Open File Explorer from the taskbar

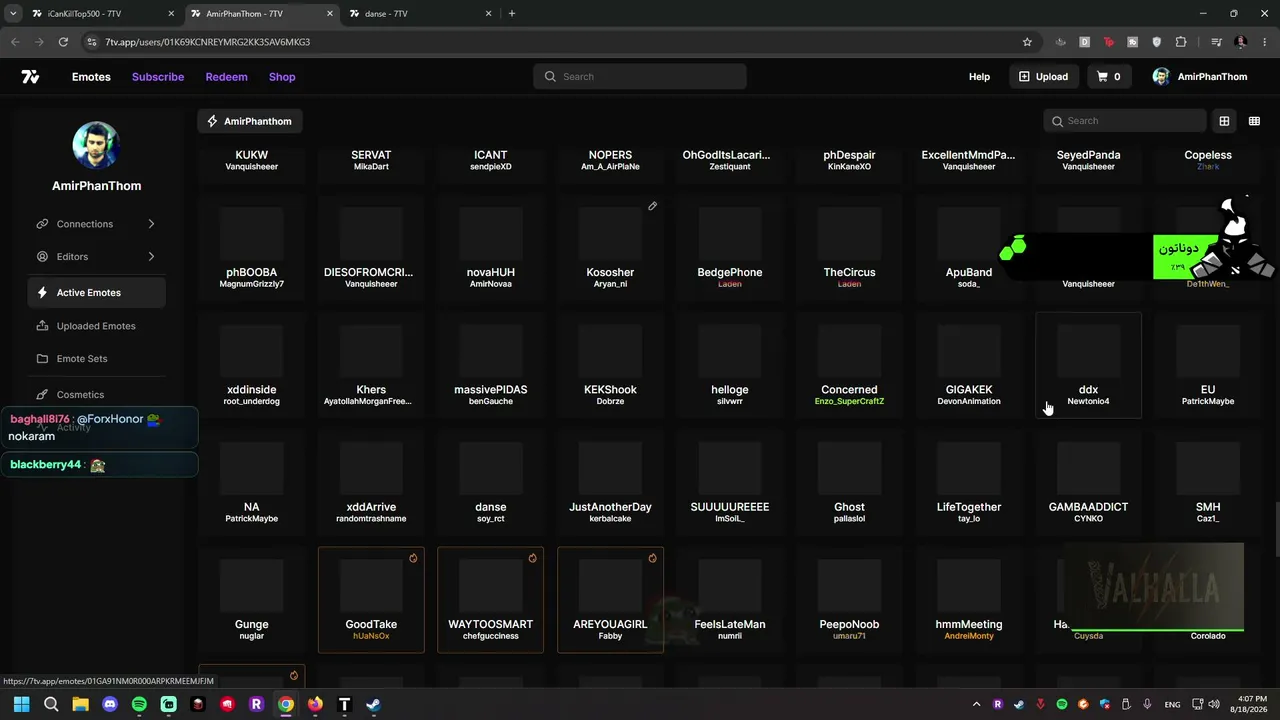pyautogui.click(x=80, y=704)
